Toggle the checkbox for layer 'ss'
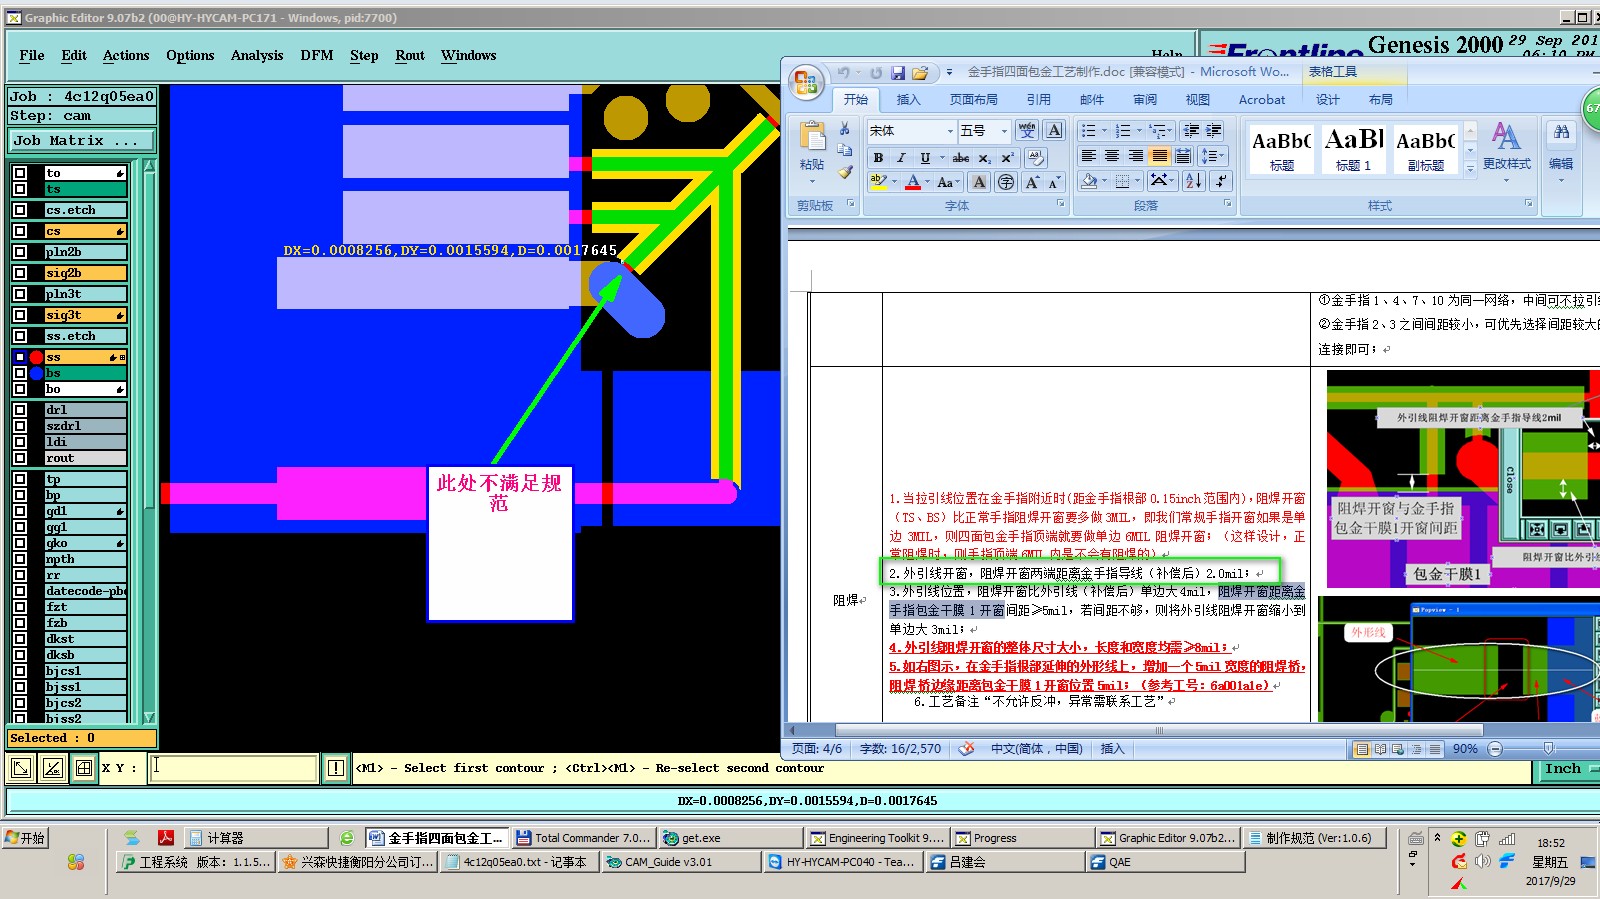Viewport: 1600px width, 899px height. pos(19,357)
